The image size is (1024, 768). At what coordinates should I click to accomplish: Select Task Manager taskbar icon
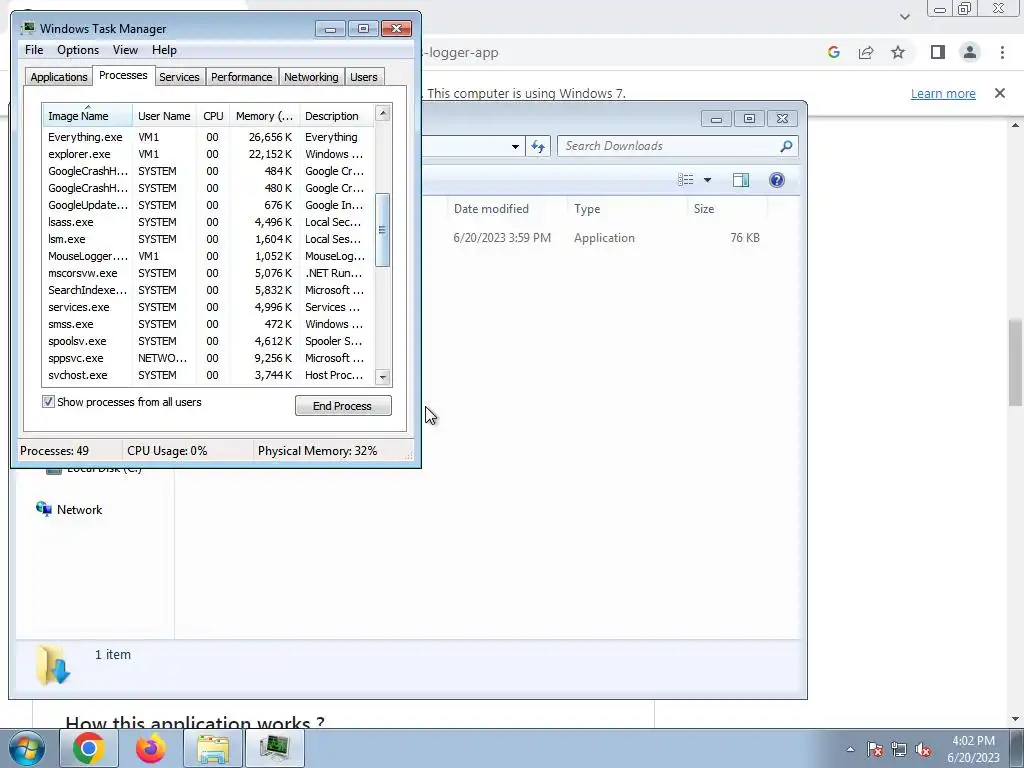[274, 748]
